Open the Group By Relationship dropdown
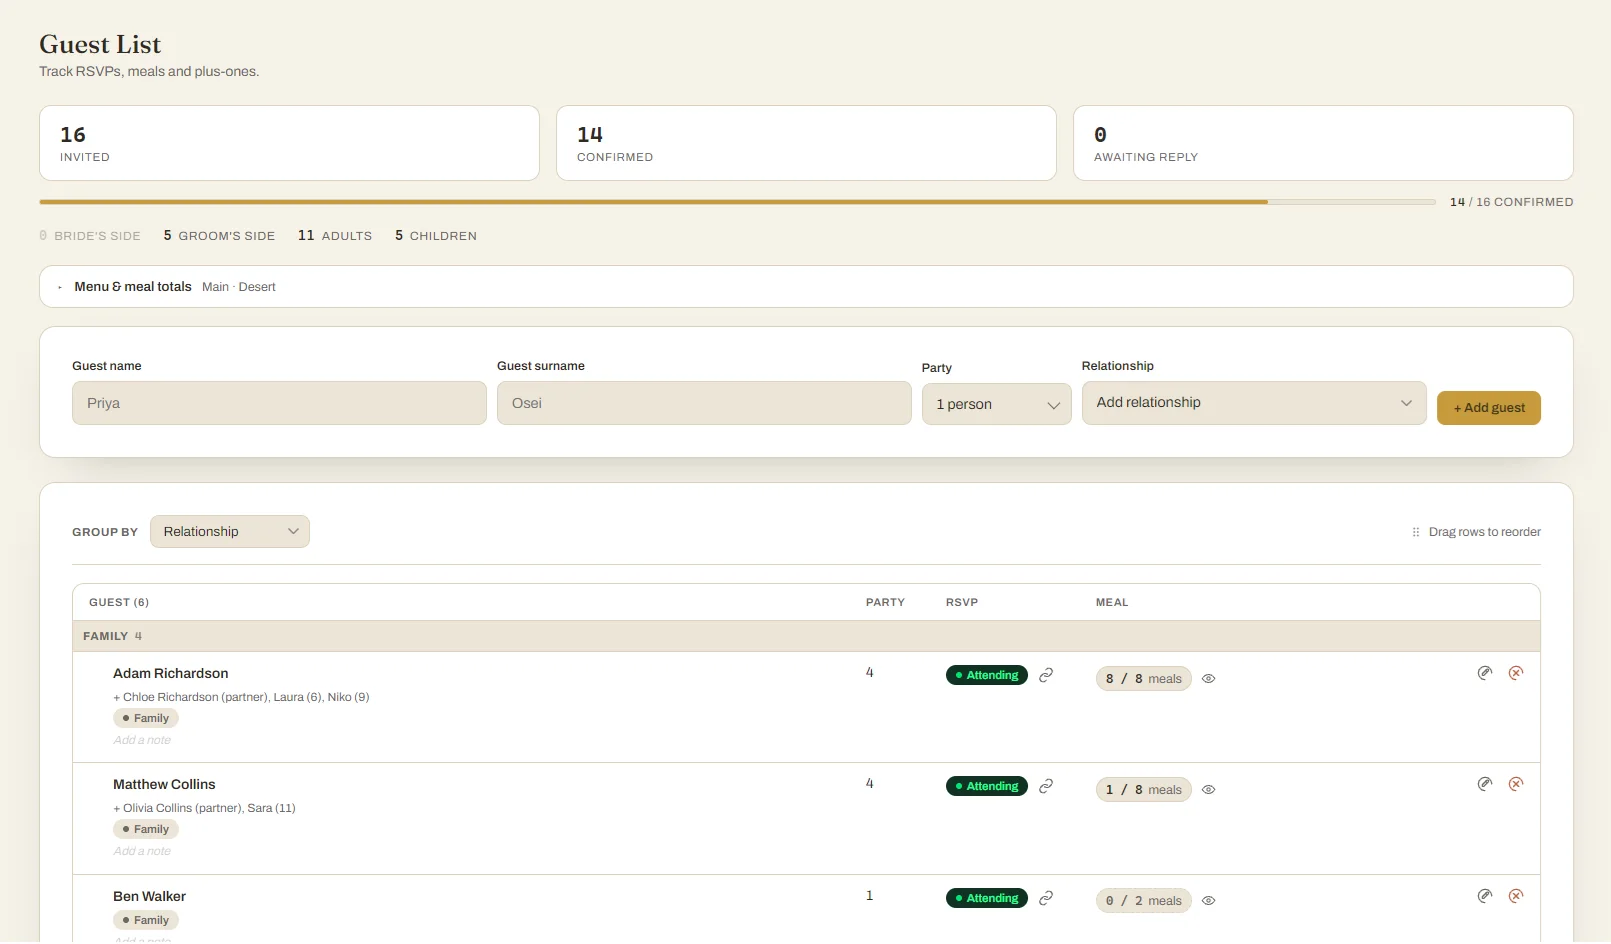The height and width of the screenshot is (944, 1611). tap(230, 532)
